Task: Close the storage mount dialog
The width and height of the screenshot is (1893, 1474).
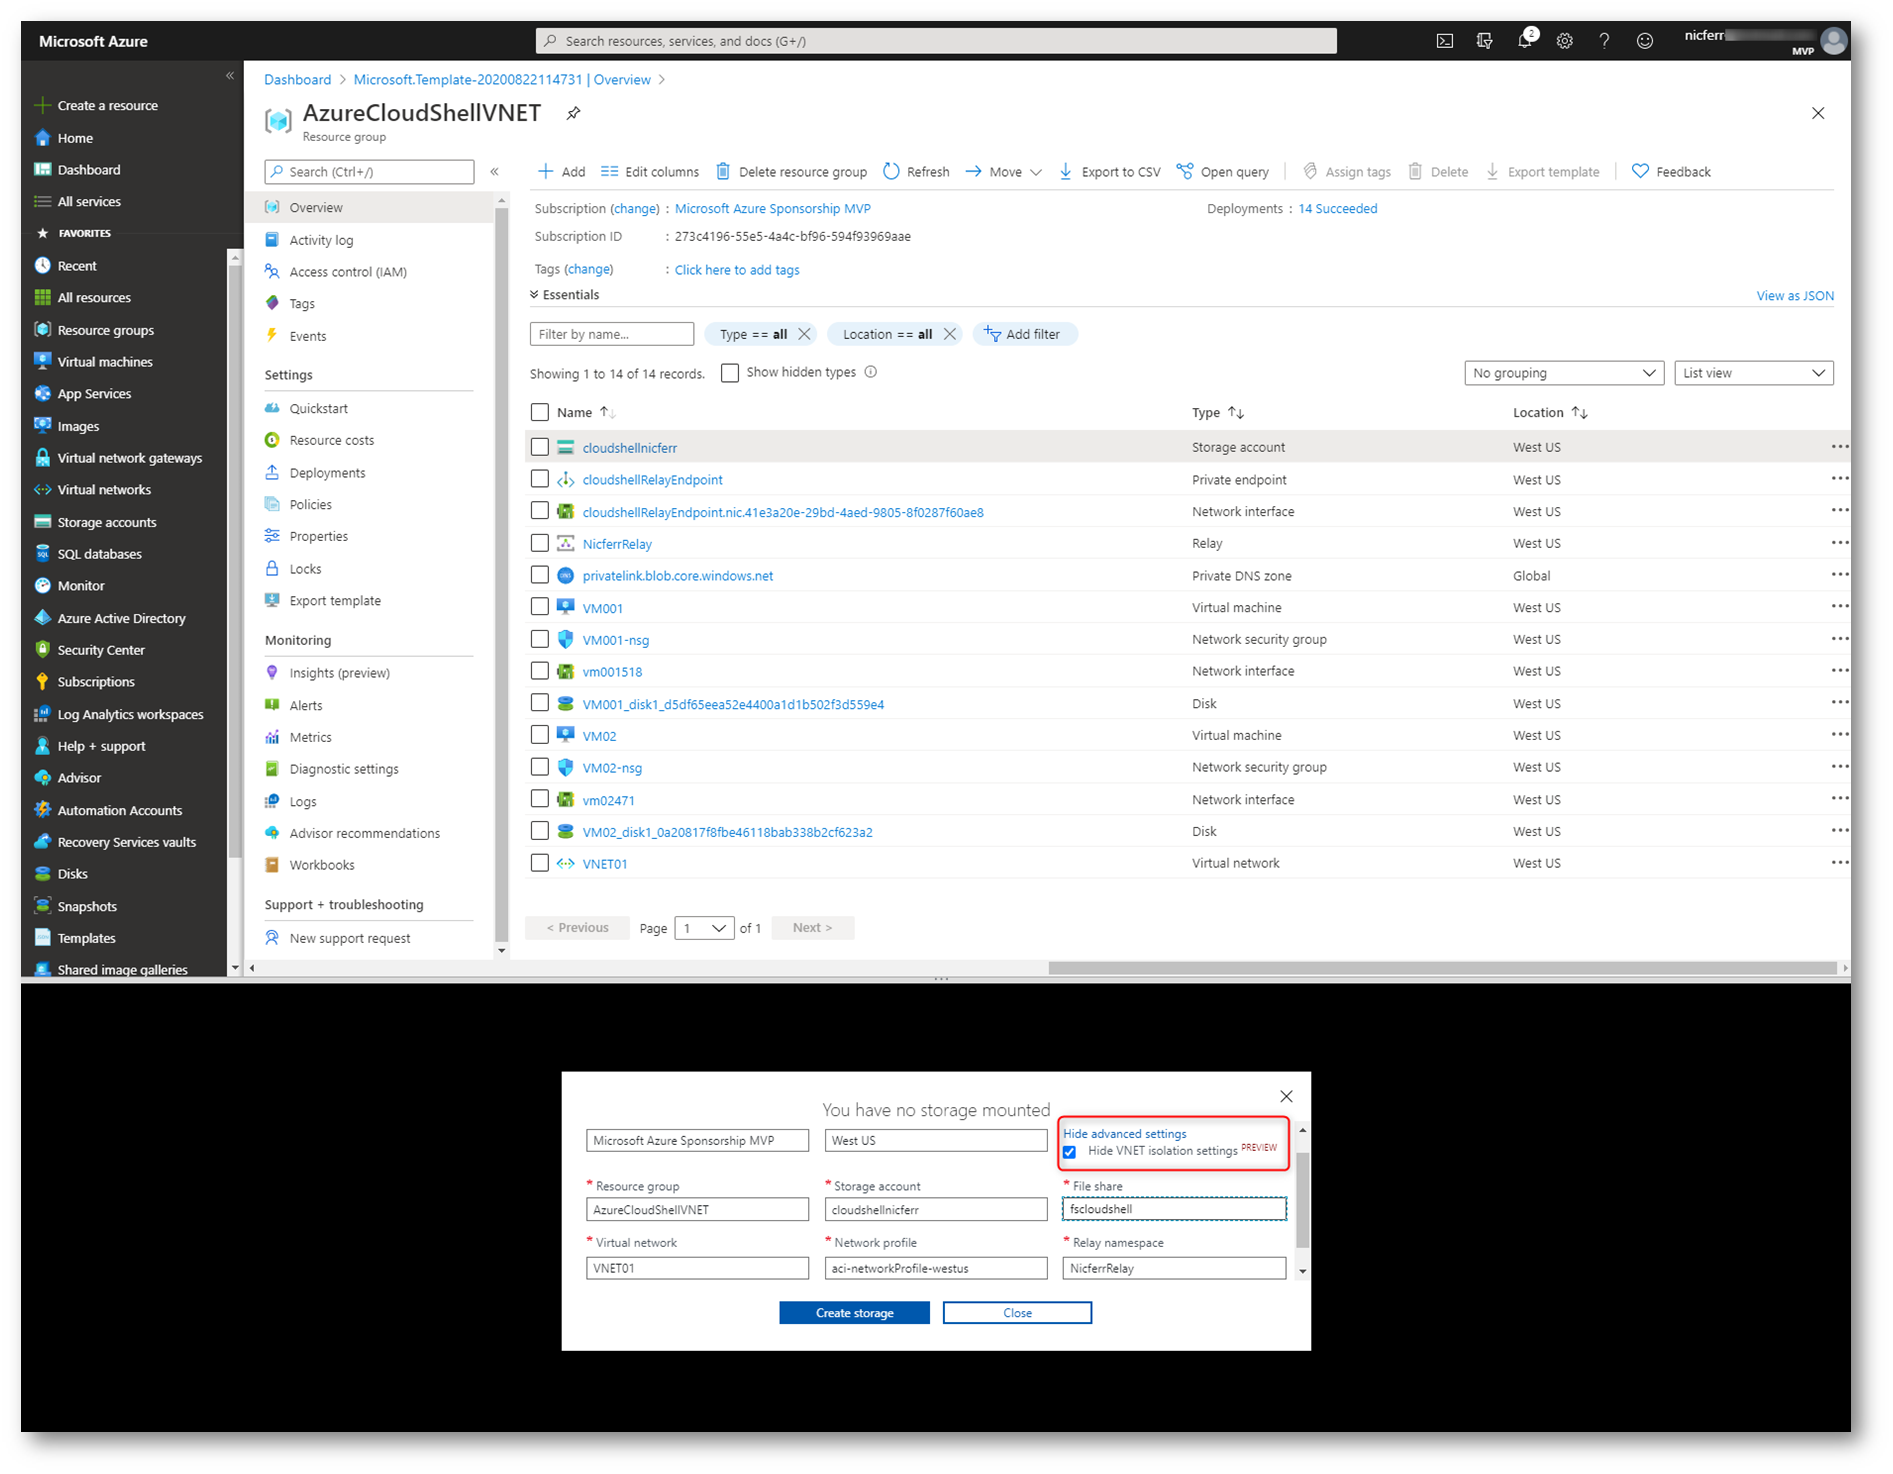Action: [x=1286, y=1096]
